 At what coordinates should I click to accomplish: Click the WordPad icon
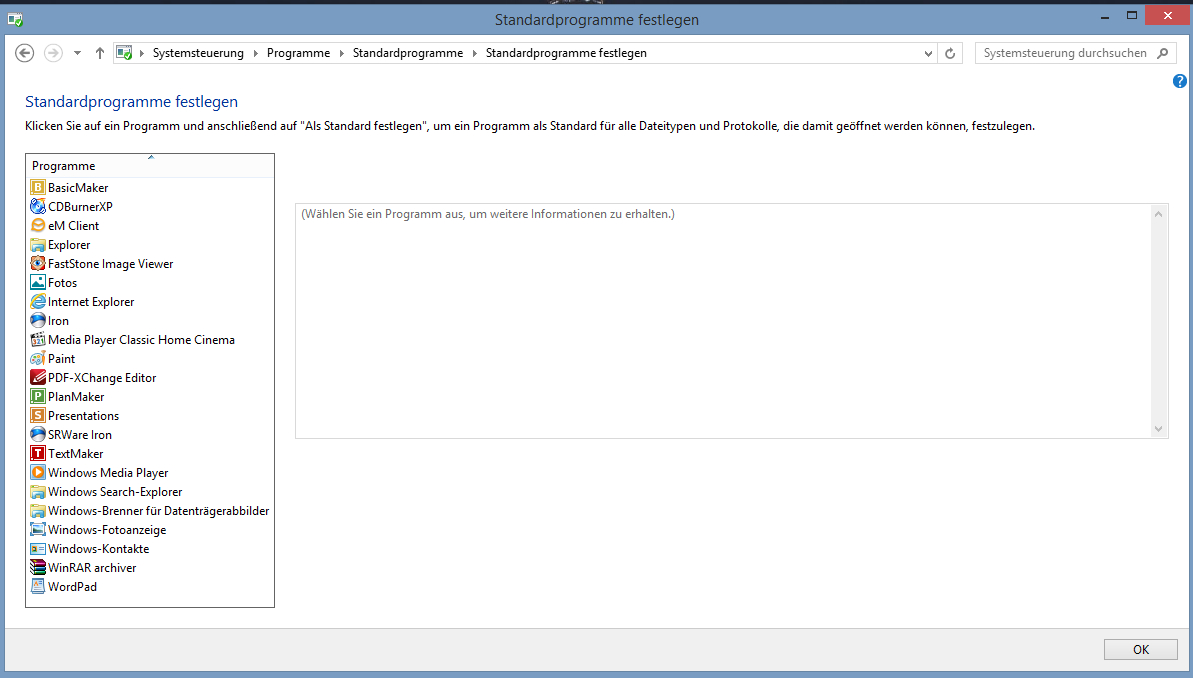point(37,587)
